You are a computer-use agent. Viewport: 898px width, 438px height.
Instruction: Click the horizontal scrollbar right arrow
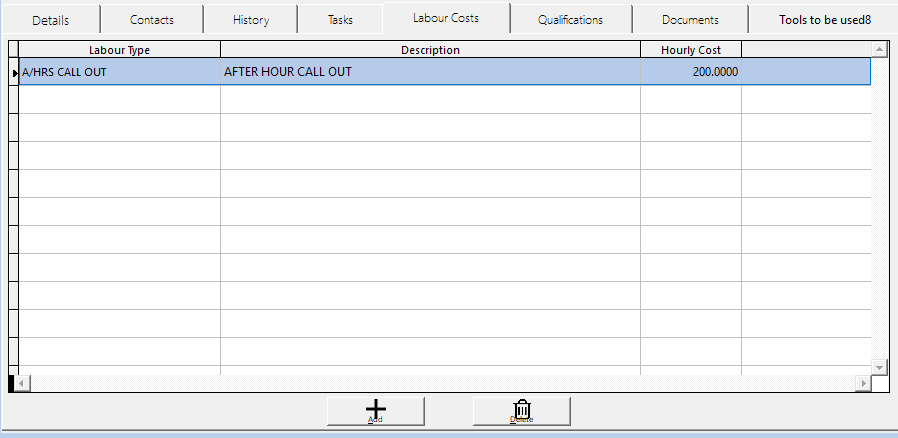(x=863, y=383)
